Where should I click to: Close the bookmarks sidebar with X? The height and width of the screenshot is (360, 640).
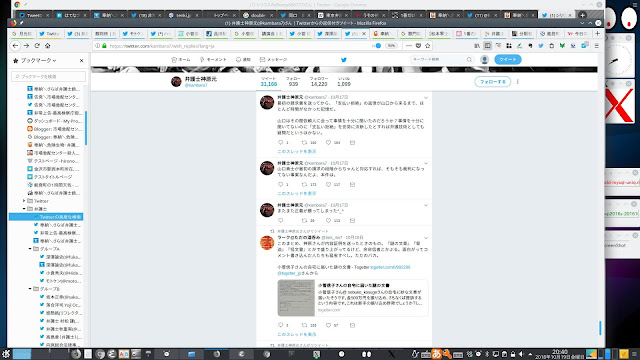(82, 60)
